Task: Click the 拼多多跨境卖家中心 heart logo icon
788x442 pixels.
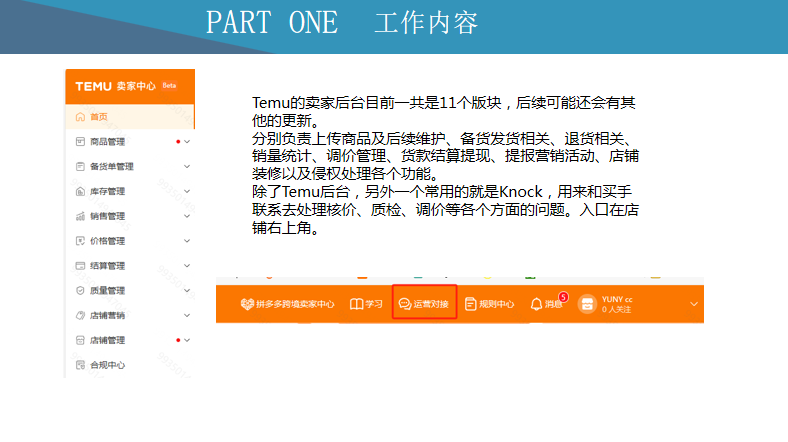Action: coord(247,304)
